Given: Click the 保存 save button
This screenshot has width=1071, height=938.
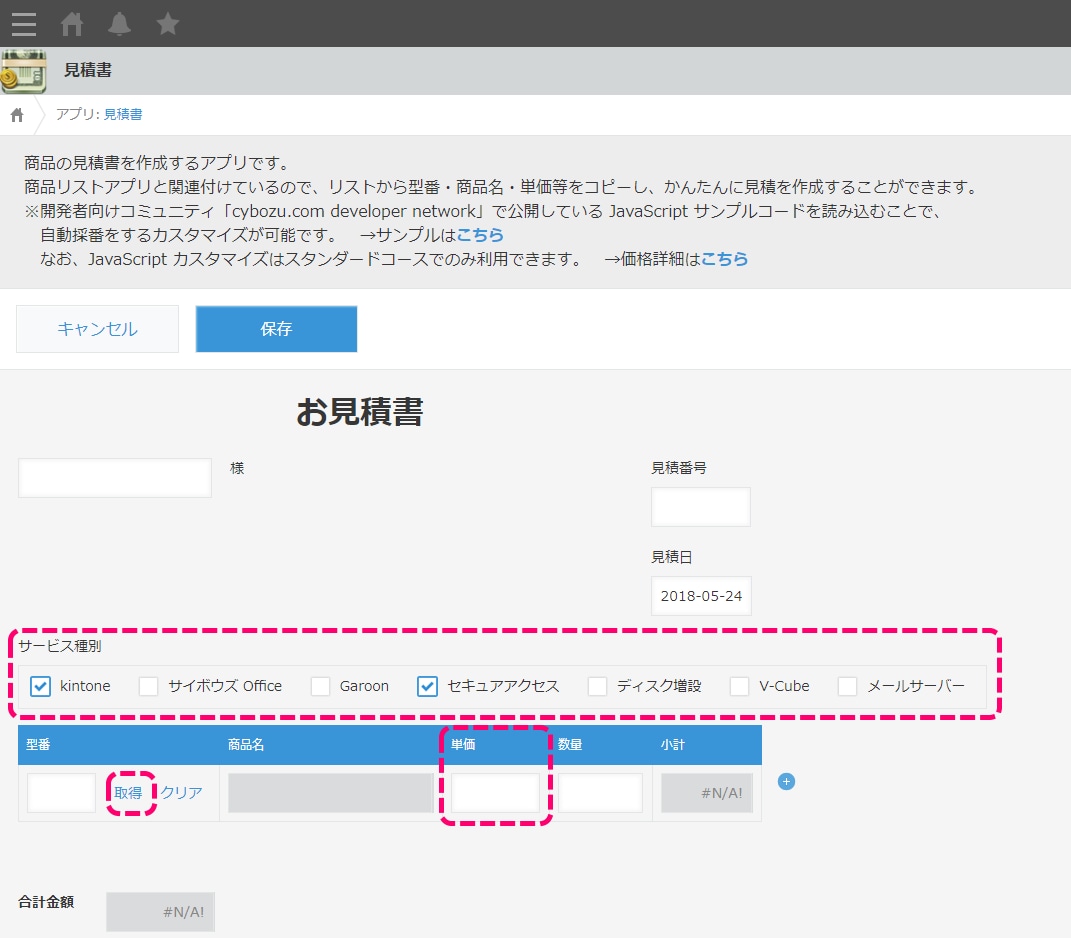Looking at the screenshot, I should click(276, 328).
